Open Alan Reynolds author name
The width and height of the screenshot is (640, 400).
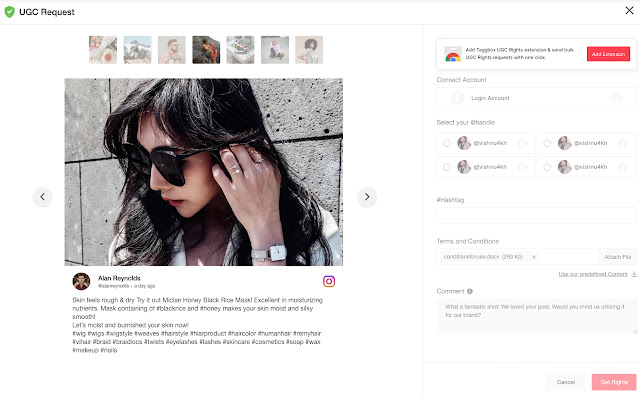click(x=119, y=278)
